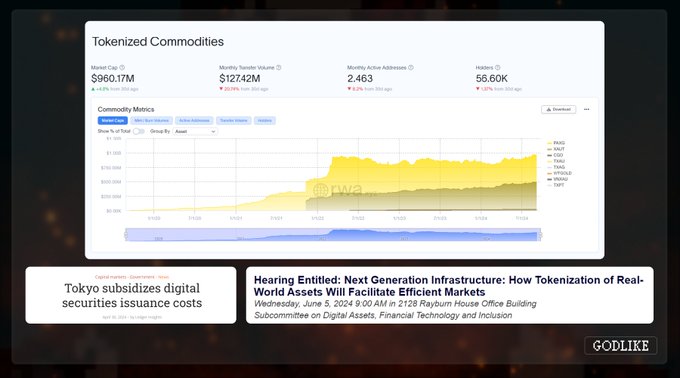
Task: Click the 2,463 active addresses value
Action: 360,78
